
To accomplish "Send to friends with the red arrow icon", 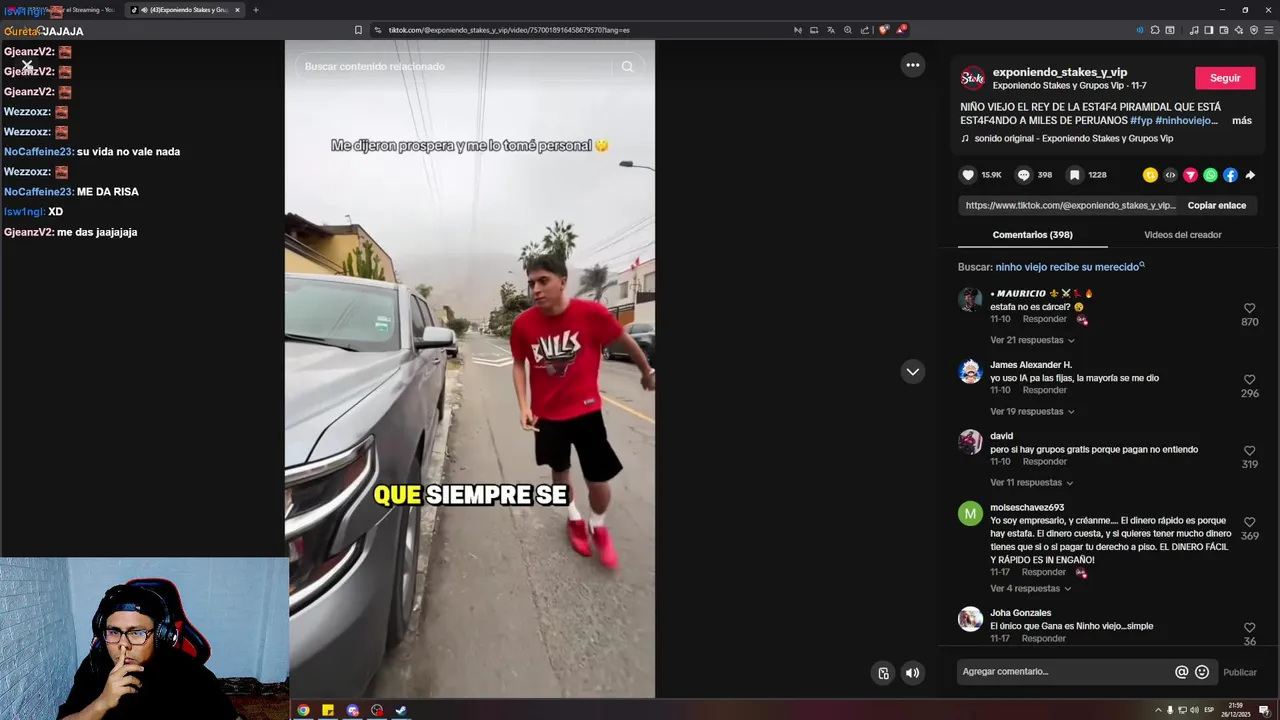I will pyautogui.click(x=1190, y=175).
